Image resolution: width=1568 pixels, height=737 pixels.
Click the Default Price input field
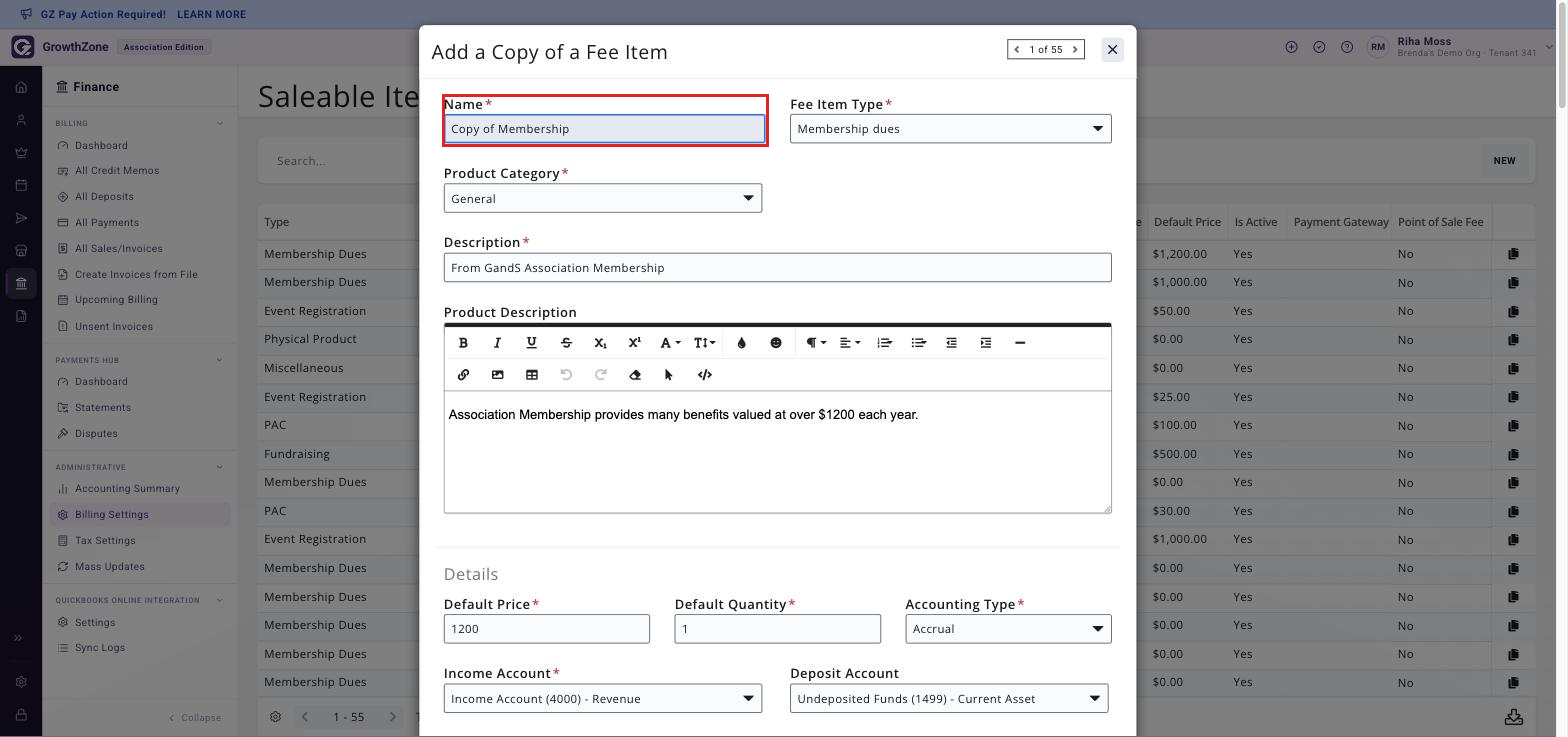pos(547,629)
